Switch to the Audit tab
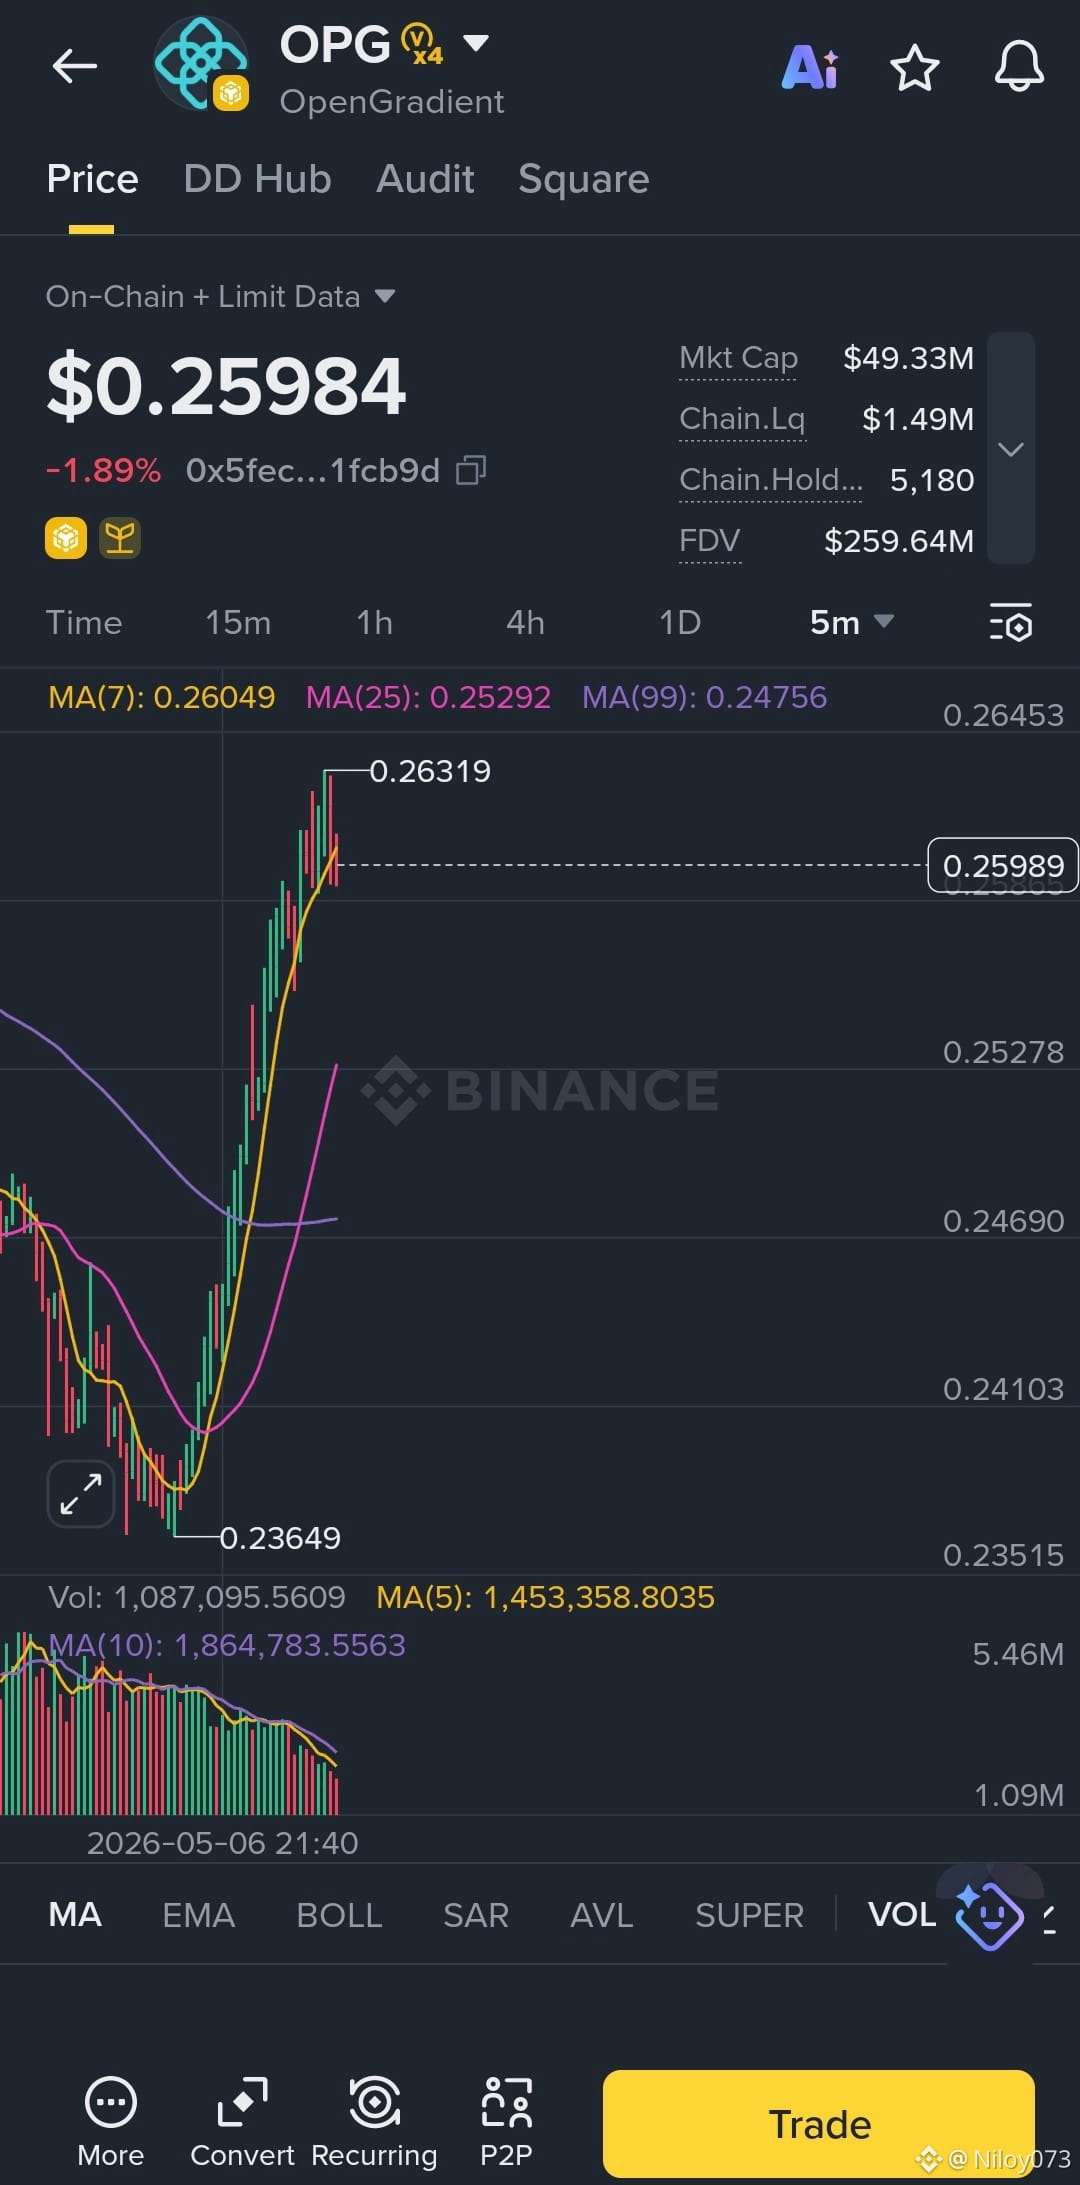 (x=425, y=179)
